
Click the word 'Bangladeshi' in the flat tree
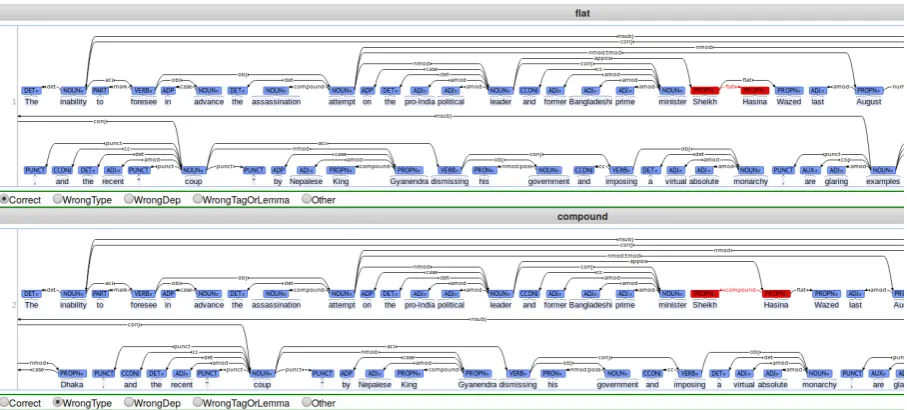tap(590, 101)
